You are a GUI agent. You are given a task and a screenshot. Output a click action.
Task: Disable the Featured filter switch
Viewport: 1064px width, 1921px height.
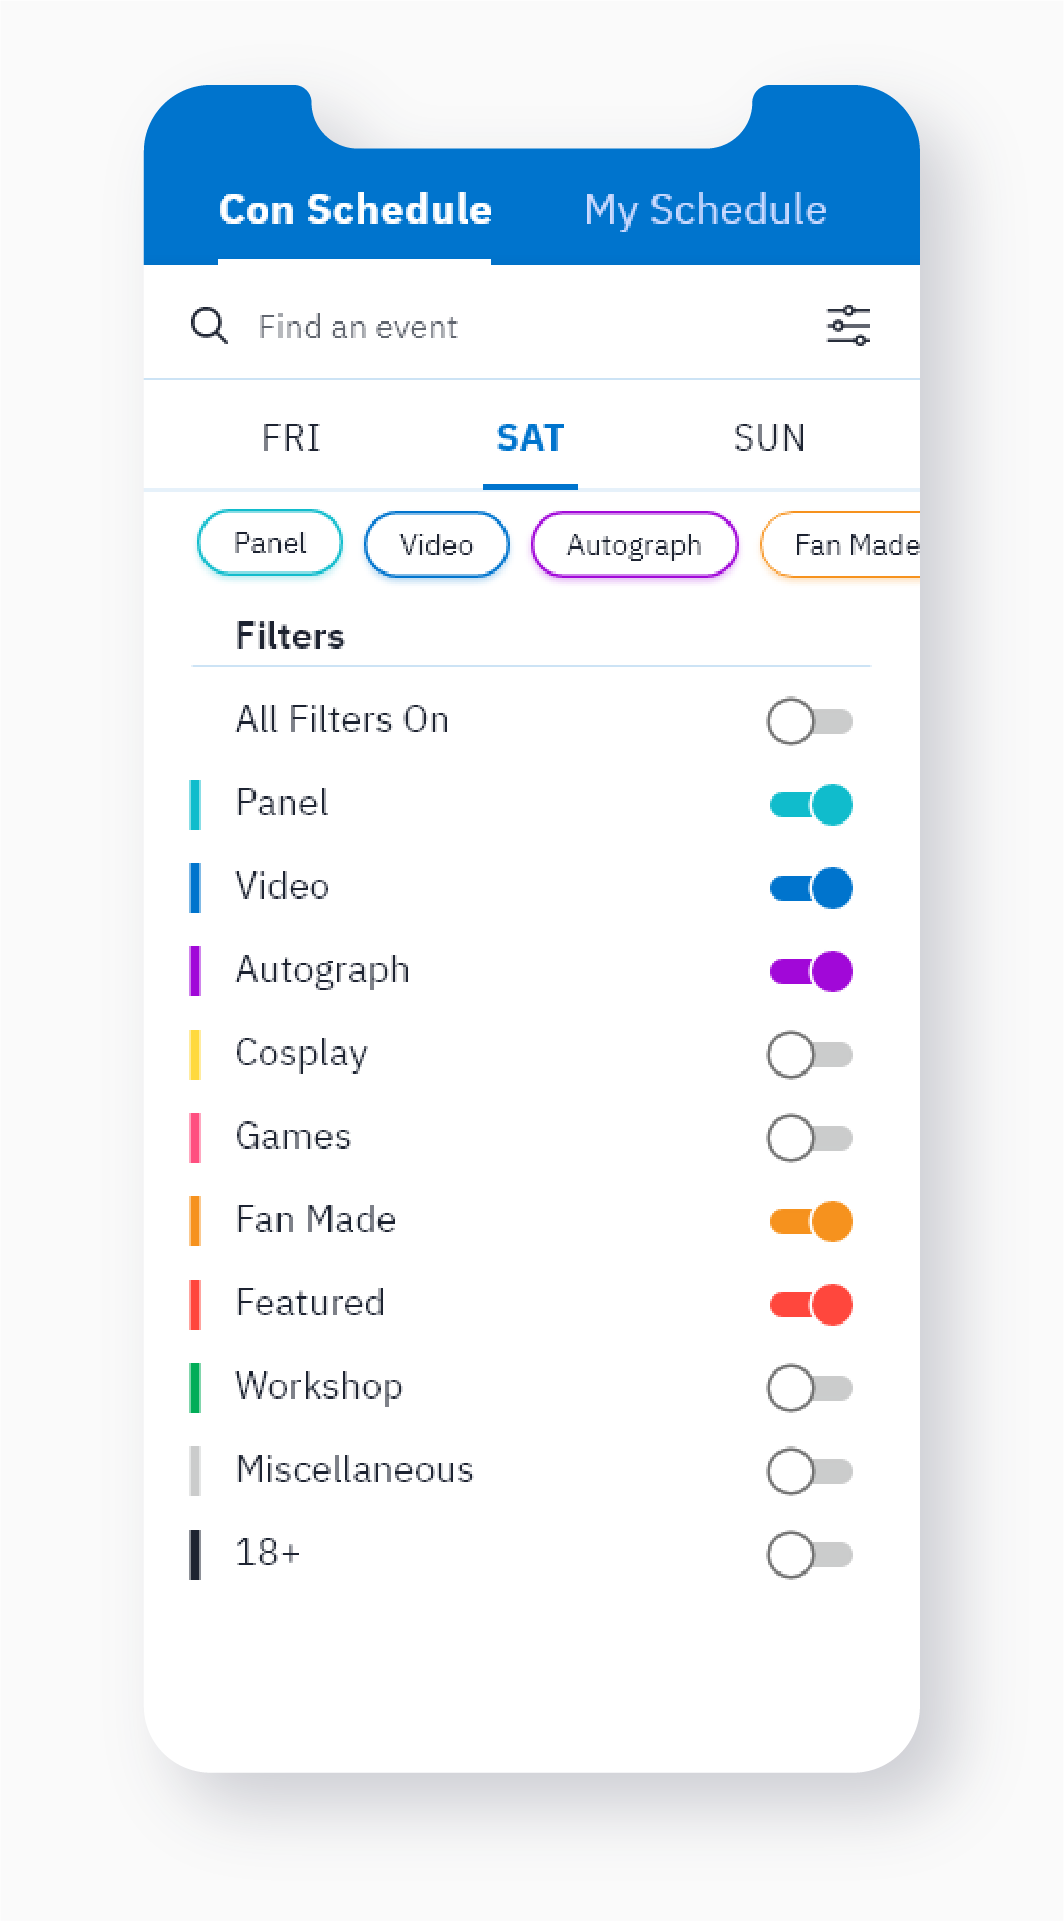coord(810,1304)
